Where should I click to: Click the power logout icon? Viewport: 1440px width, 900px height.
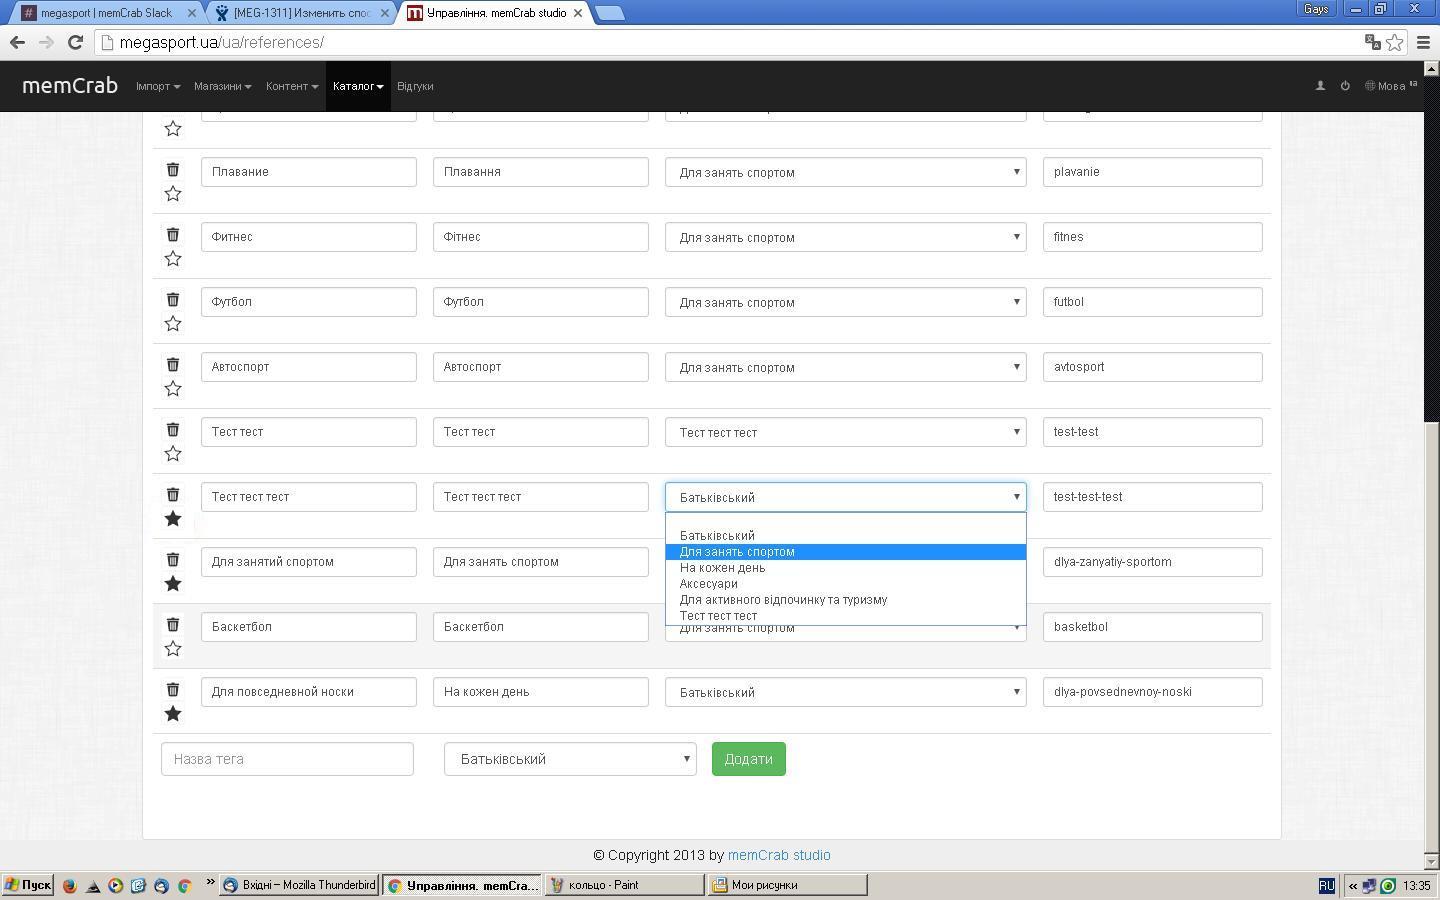point(1345,86)
